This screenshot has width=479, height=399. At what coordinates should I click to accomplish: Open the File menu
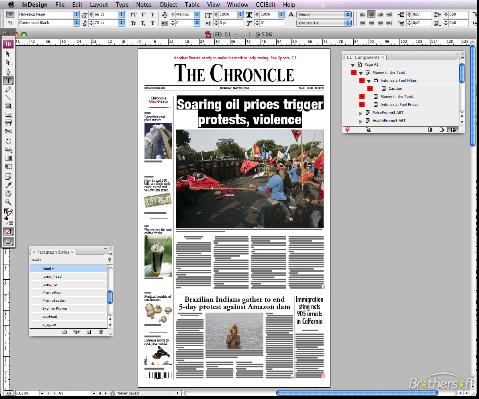(x=60, y=4)
